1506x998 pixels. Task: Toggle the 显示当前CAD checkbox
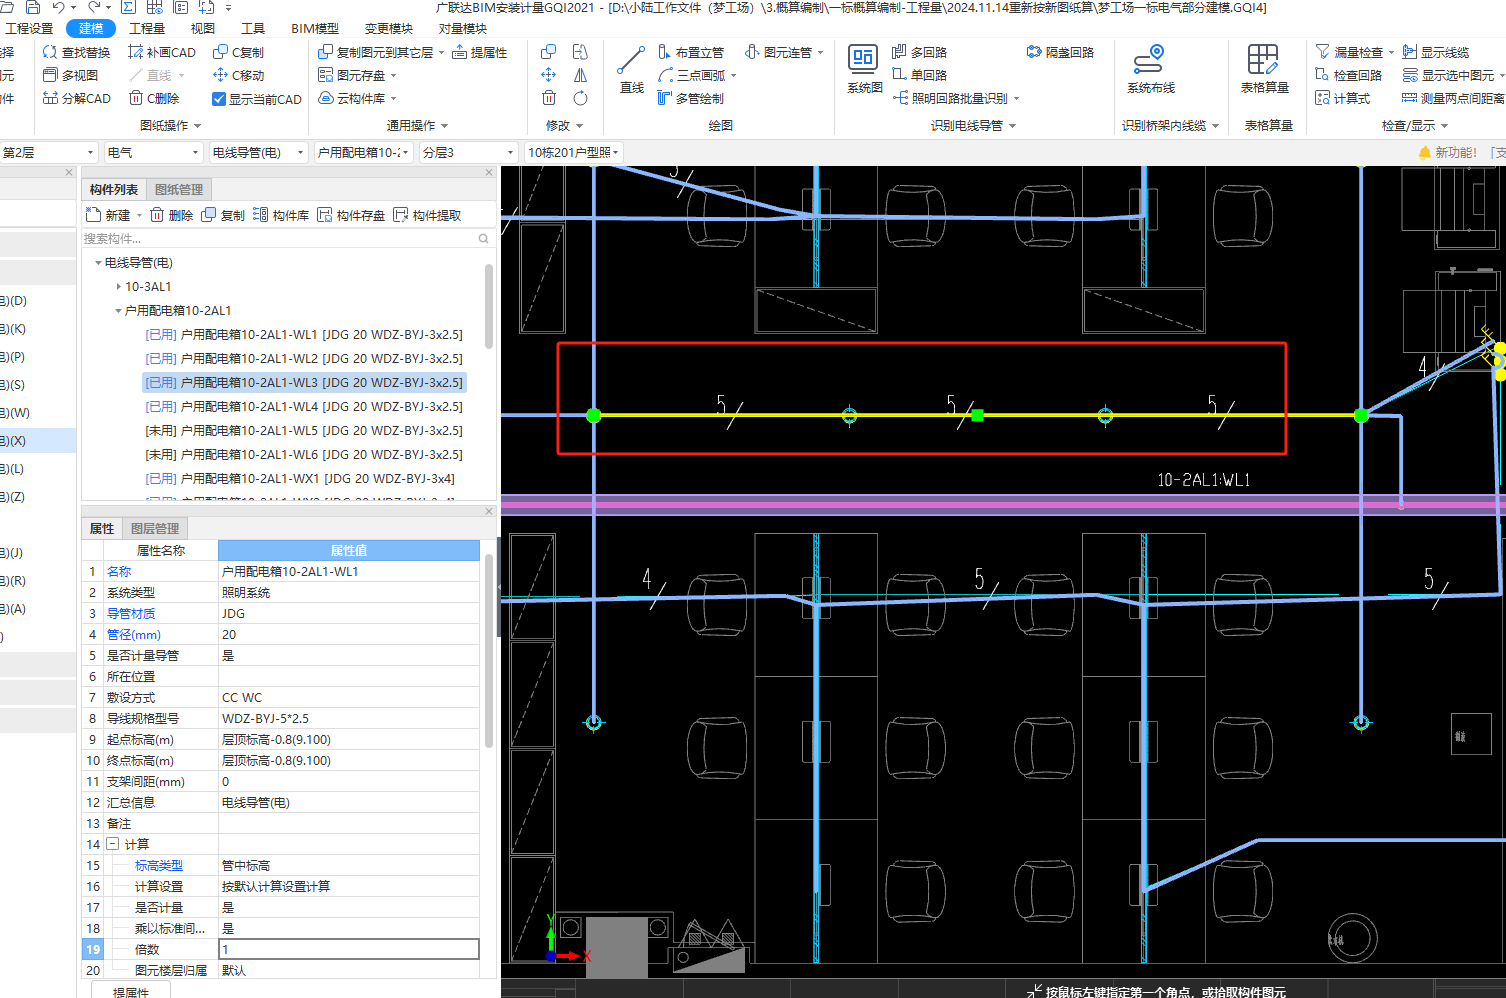219,99
